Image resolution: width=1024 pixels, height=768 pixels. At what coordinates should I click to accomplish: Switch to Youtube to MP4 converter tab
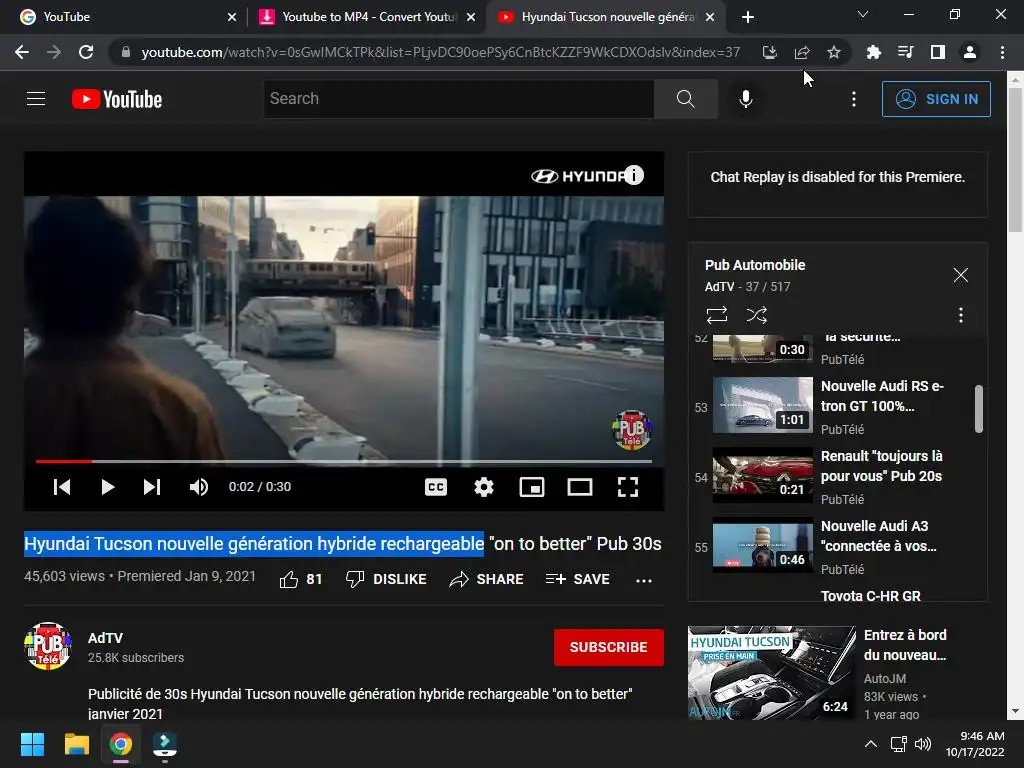point(368,17)
